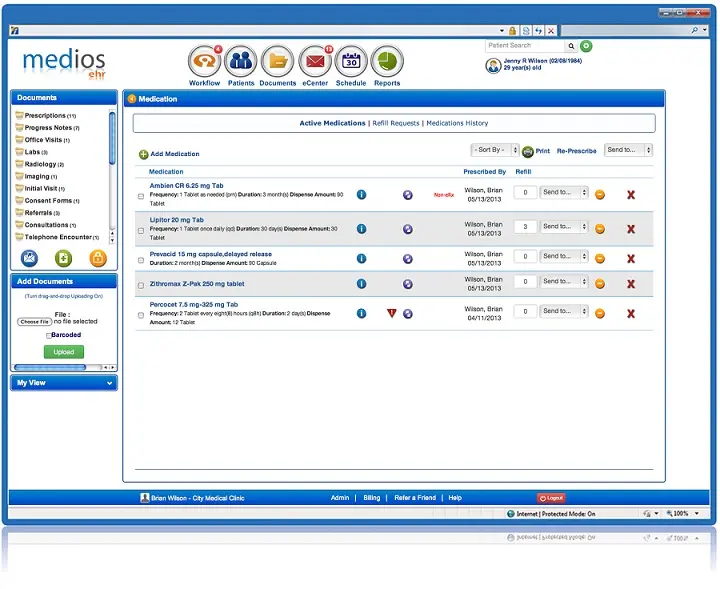Show info for Lipitor 20 mg Tab
Image resolution: width=720 pixels, height=589 pixels.
[361, 229]
